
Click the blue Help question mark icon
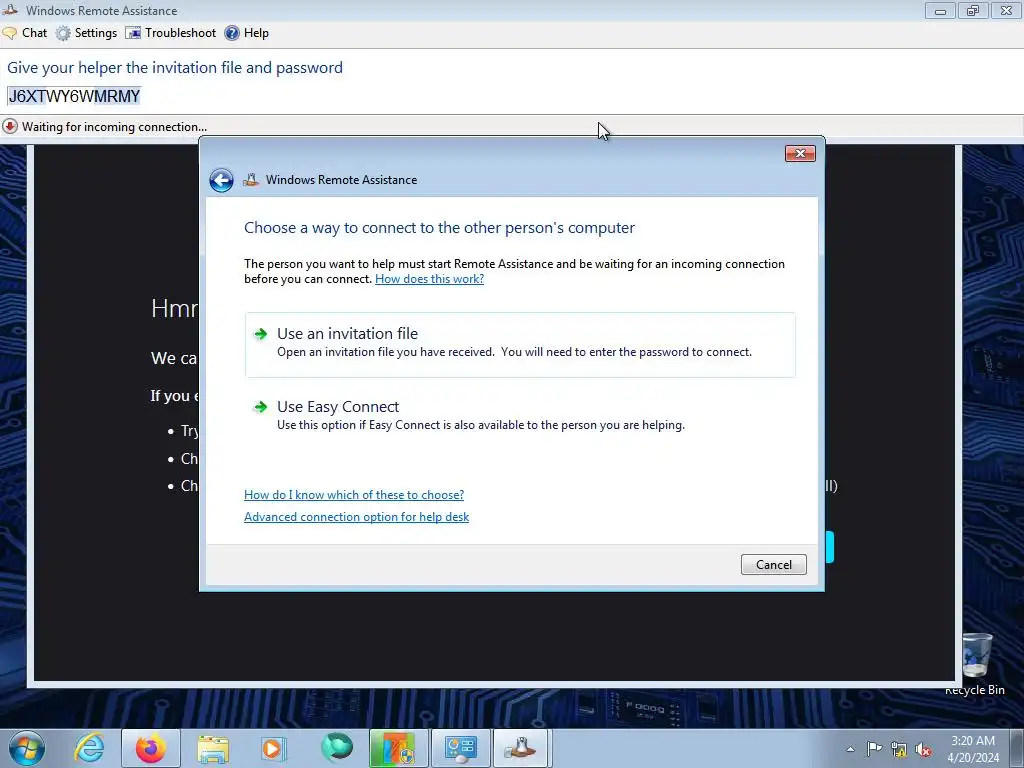pyautogui.click(x=232, y=33)
